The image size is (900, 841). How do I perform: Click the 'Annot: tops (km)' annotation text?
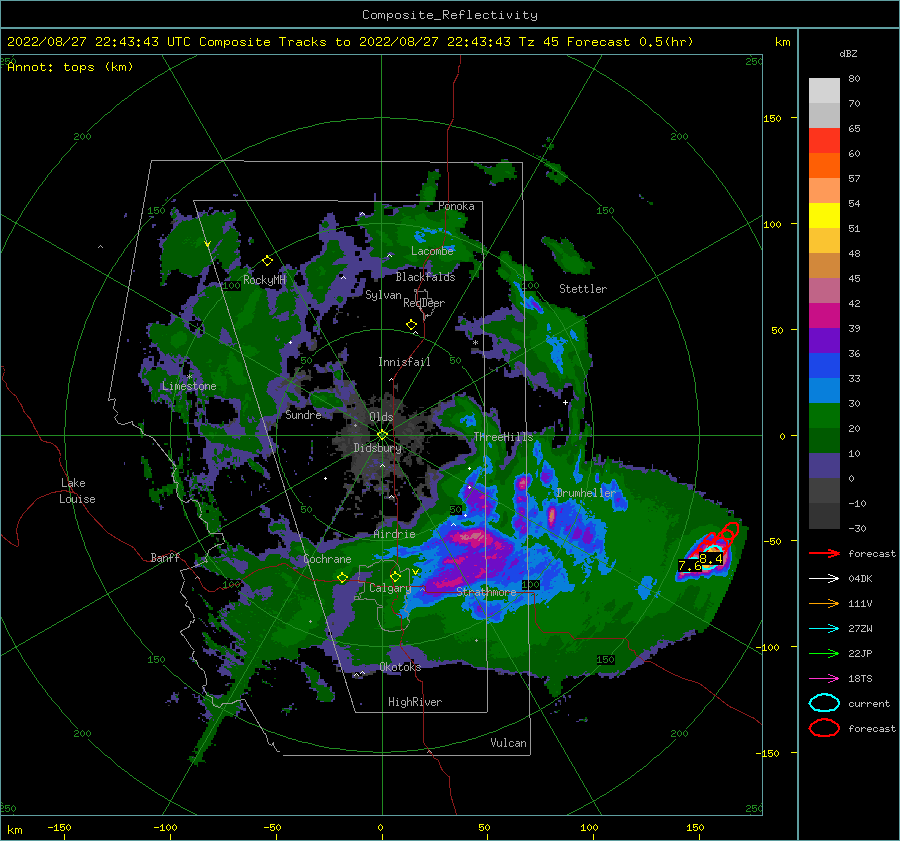[x=70, y=67]
